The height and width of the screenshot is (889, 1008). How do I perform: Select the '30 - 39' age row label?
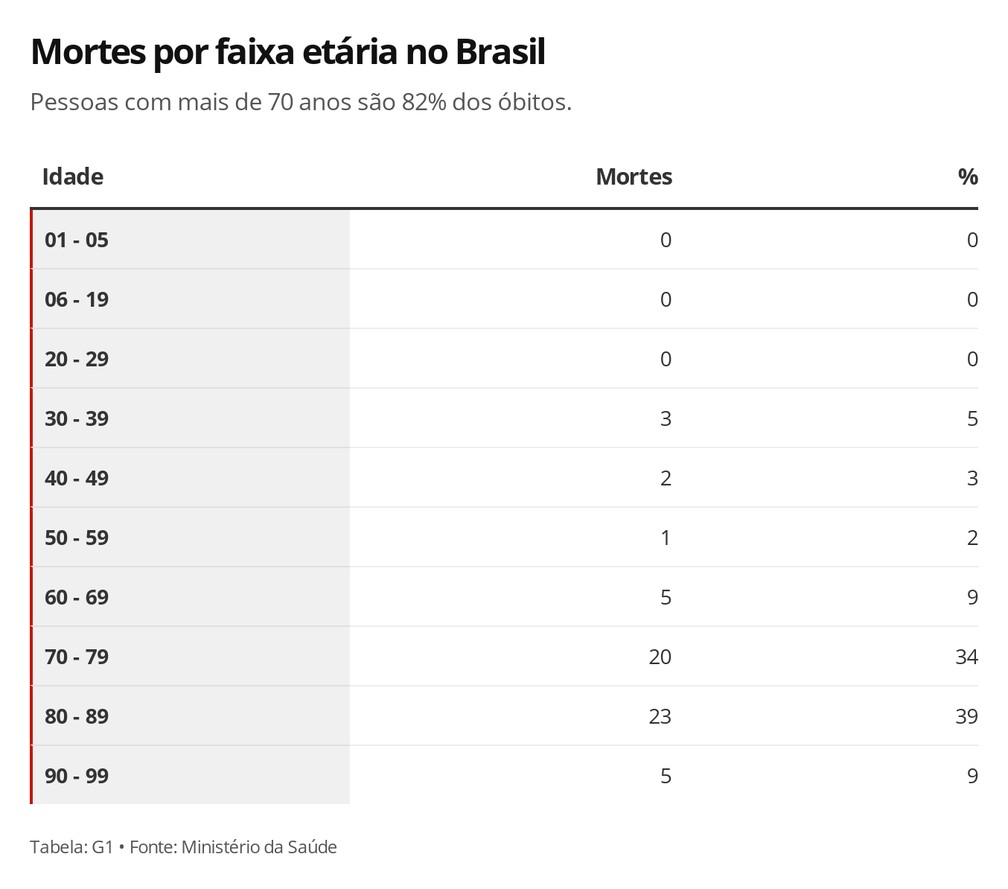pos(76,418)
